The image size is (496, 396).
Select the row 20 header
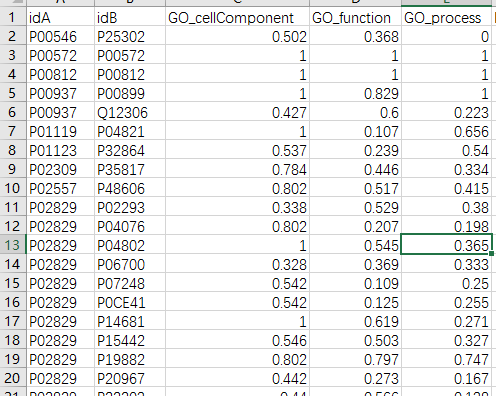coord(13,378)
